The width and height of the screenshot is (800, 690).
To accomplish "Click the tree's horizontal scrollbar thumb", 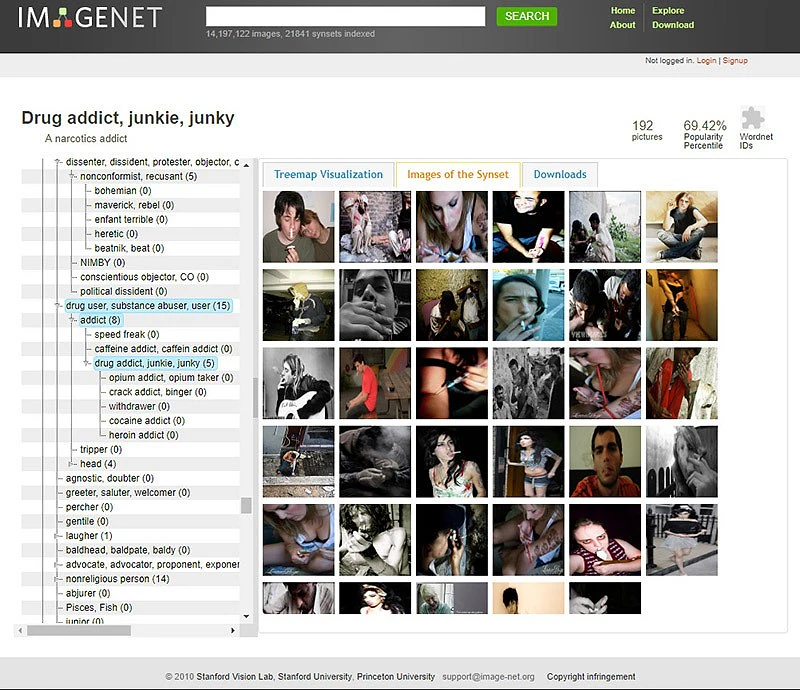I will 79,630.
